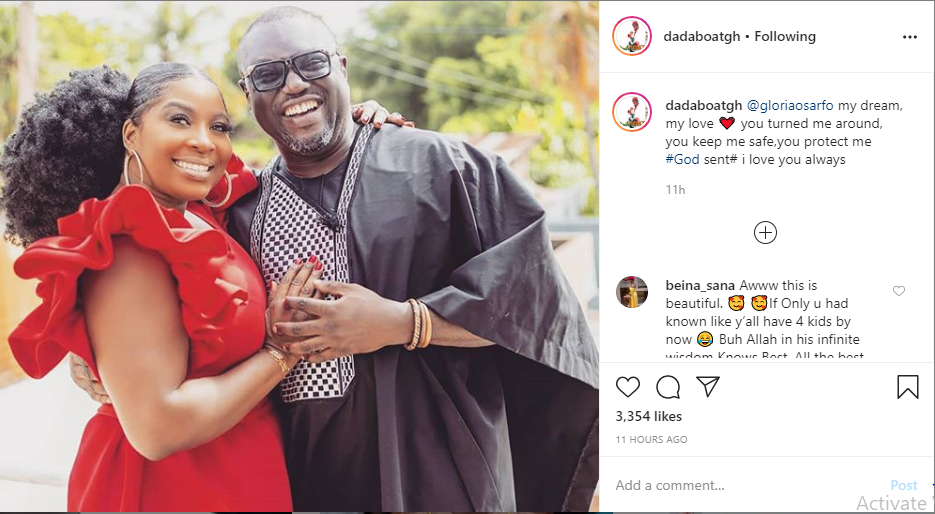Open the three-dots more options menu
The width and height of the screenshot is (935, 514).
tap(909, 37)
